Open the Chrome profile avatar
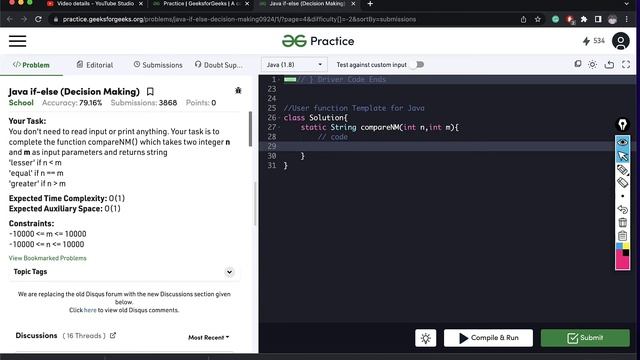This screenshot has height=360, width=640. click(612, 19)
